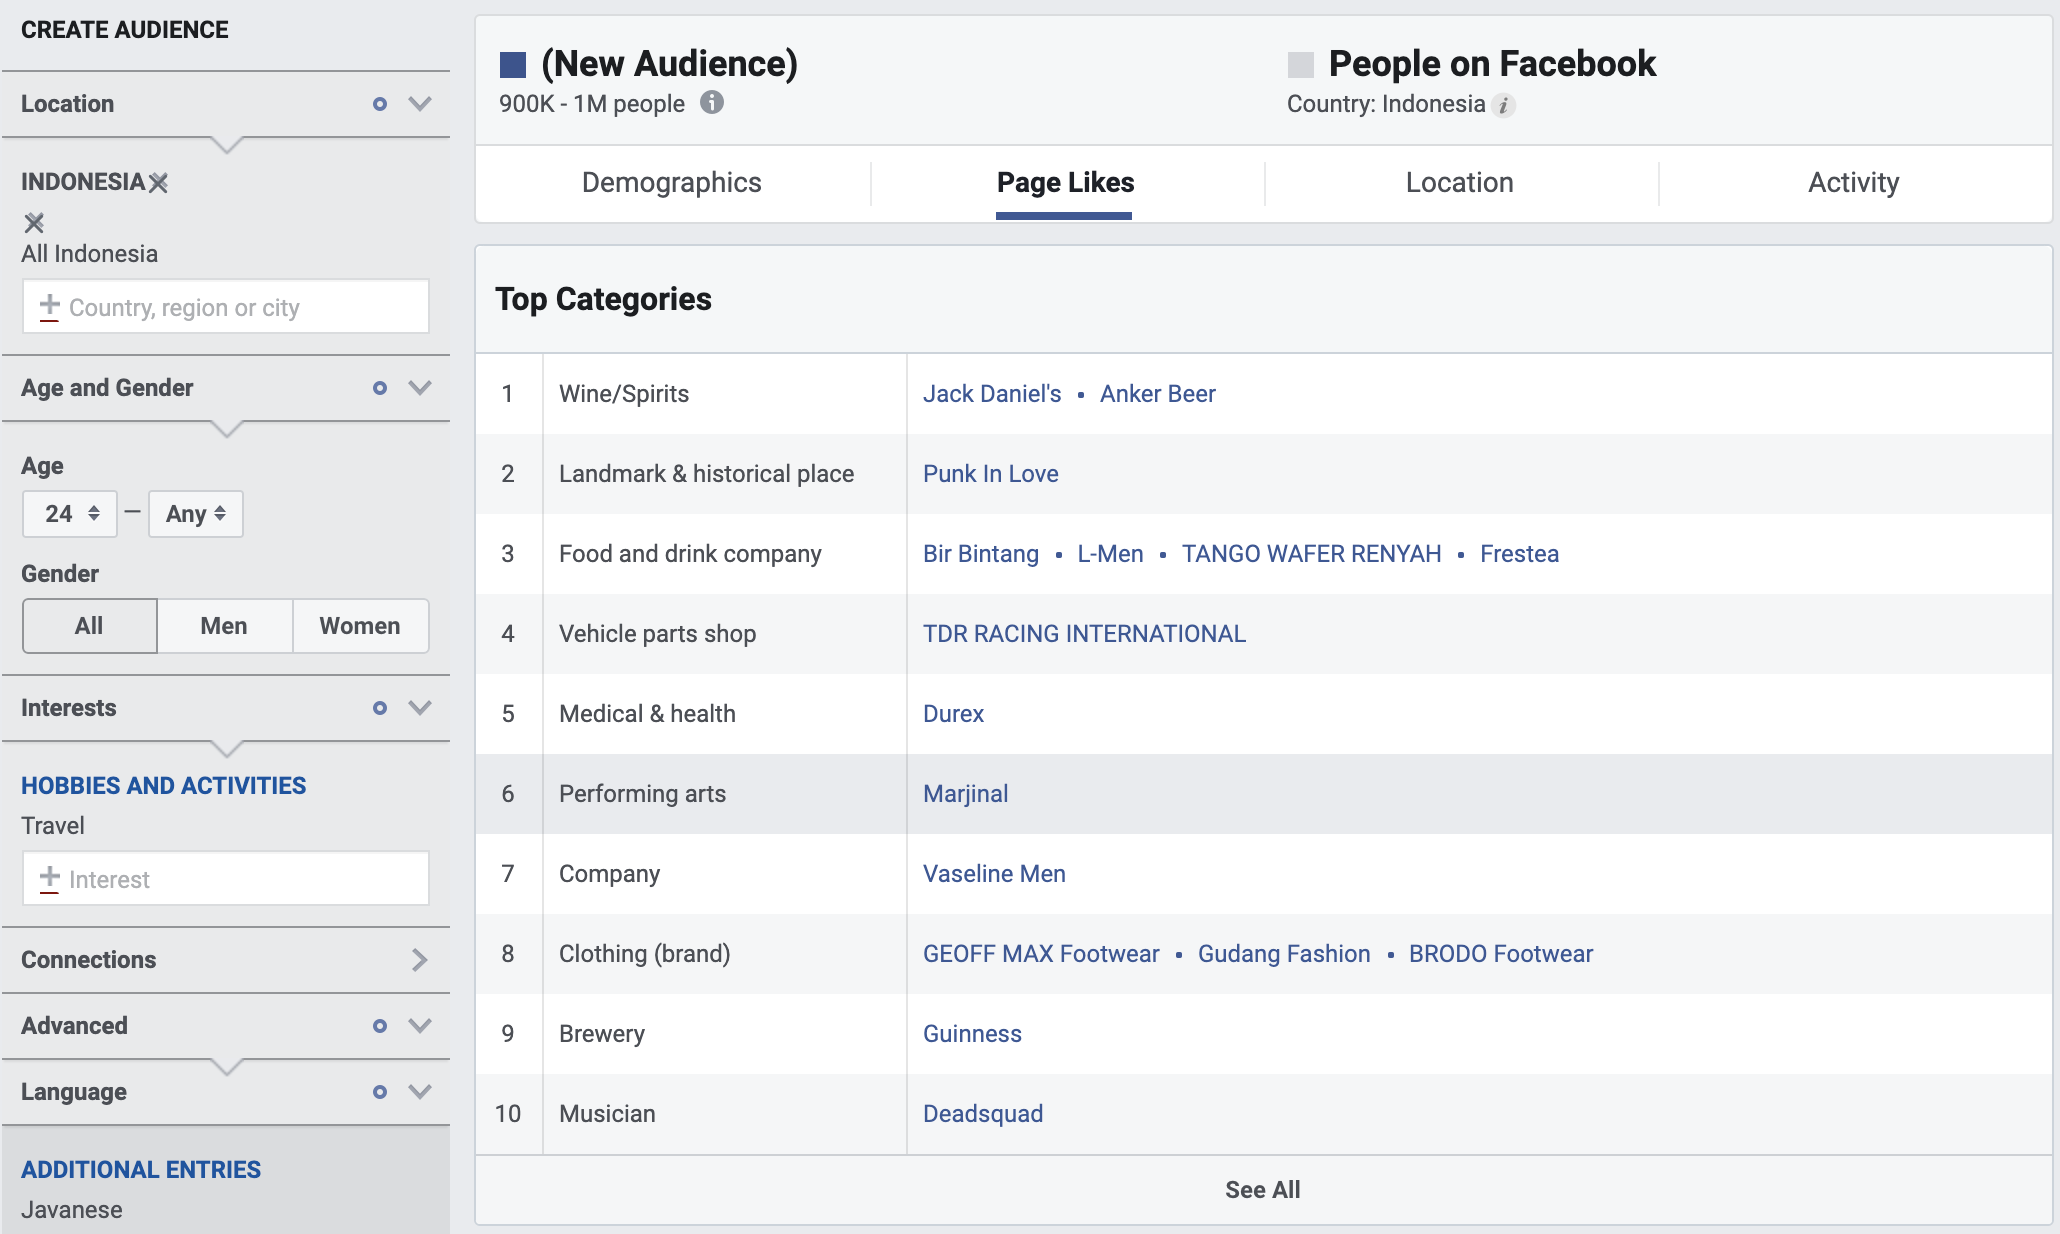Remove the All Indonesia entry via X
2060x1234 pixels.
pos(34,222)
